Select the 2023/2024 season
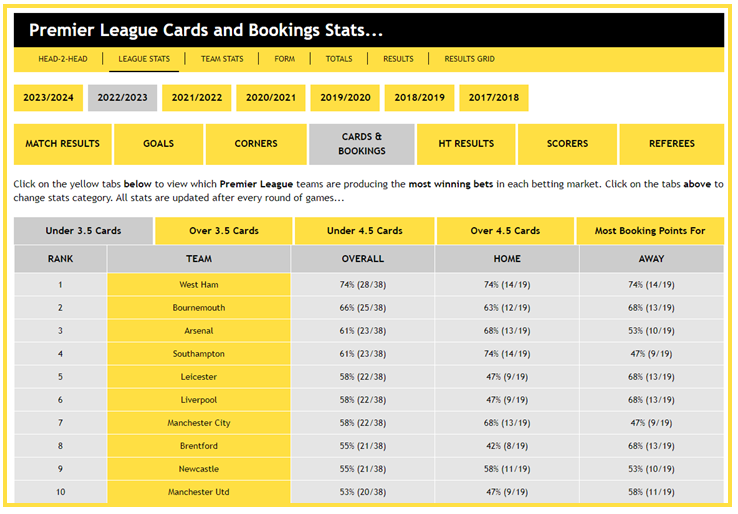738x514 pixels. pyautogui.click(x=48, y=97)
